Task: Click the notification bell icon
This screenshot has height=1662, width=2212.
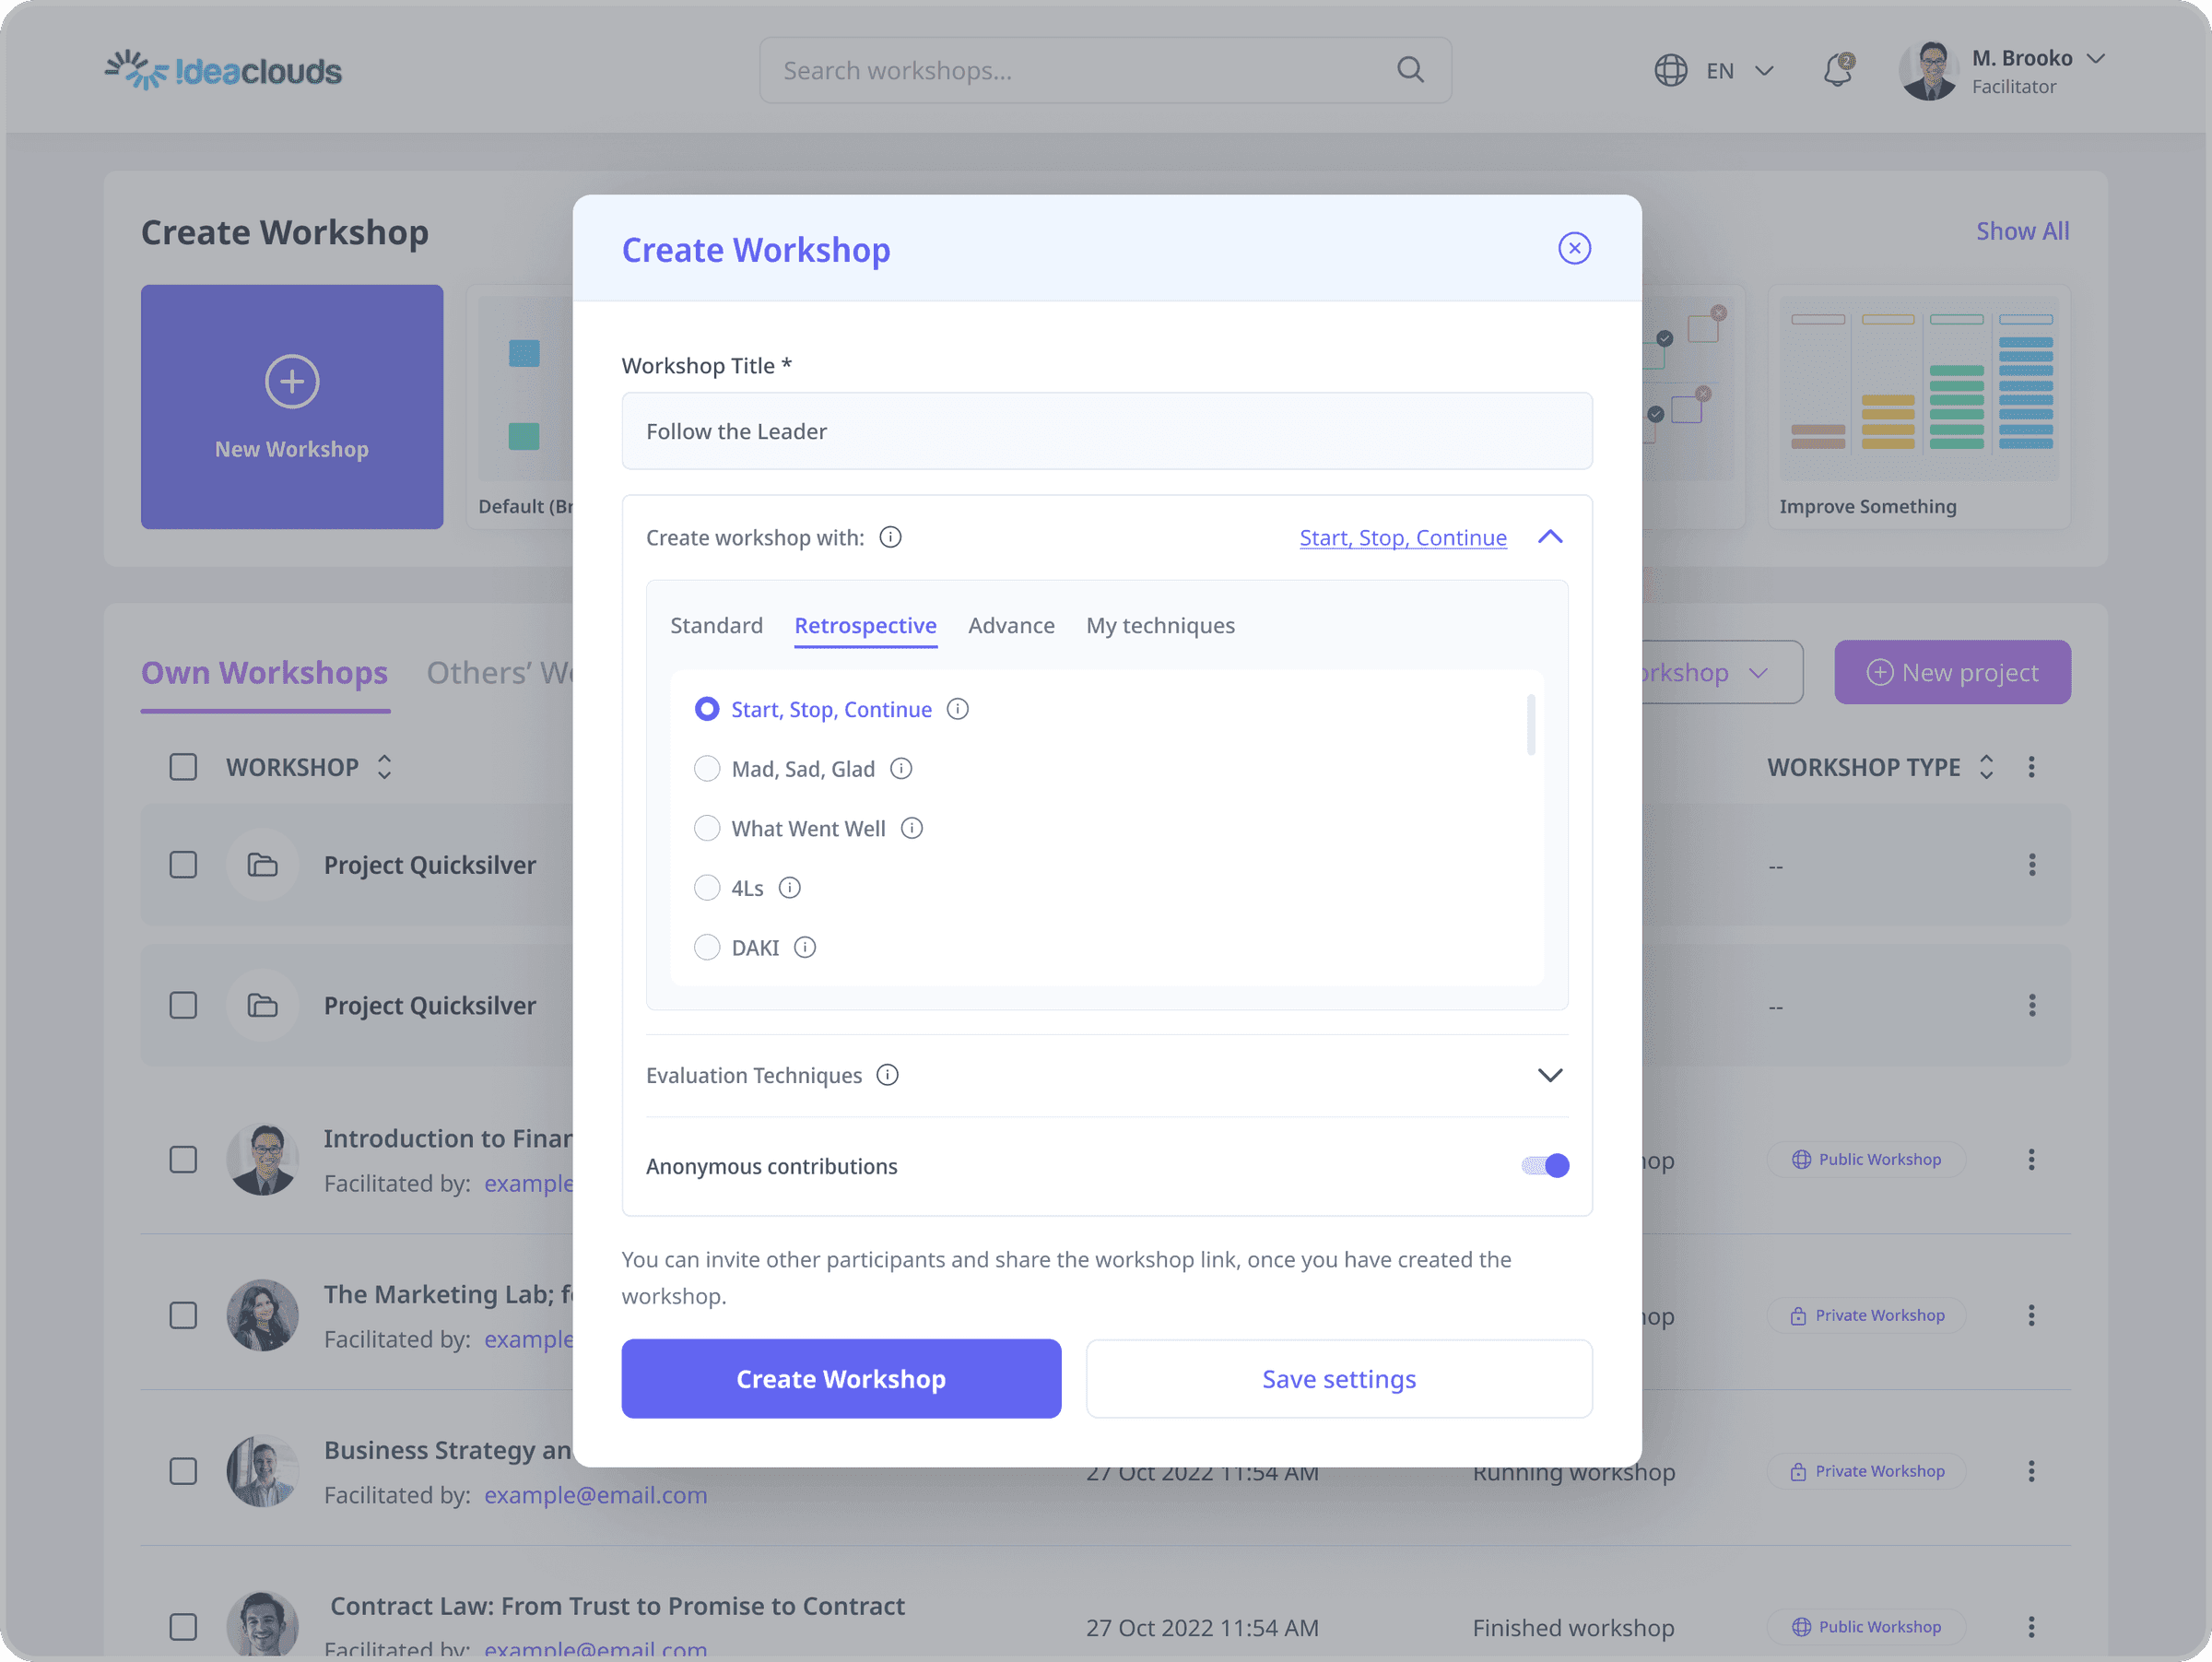Action: point(1838,70)
